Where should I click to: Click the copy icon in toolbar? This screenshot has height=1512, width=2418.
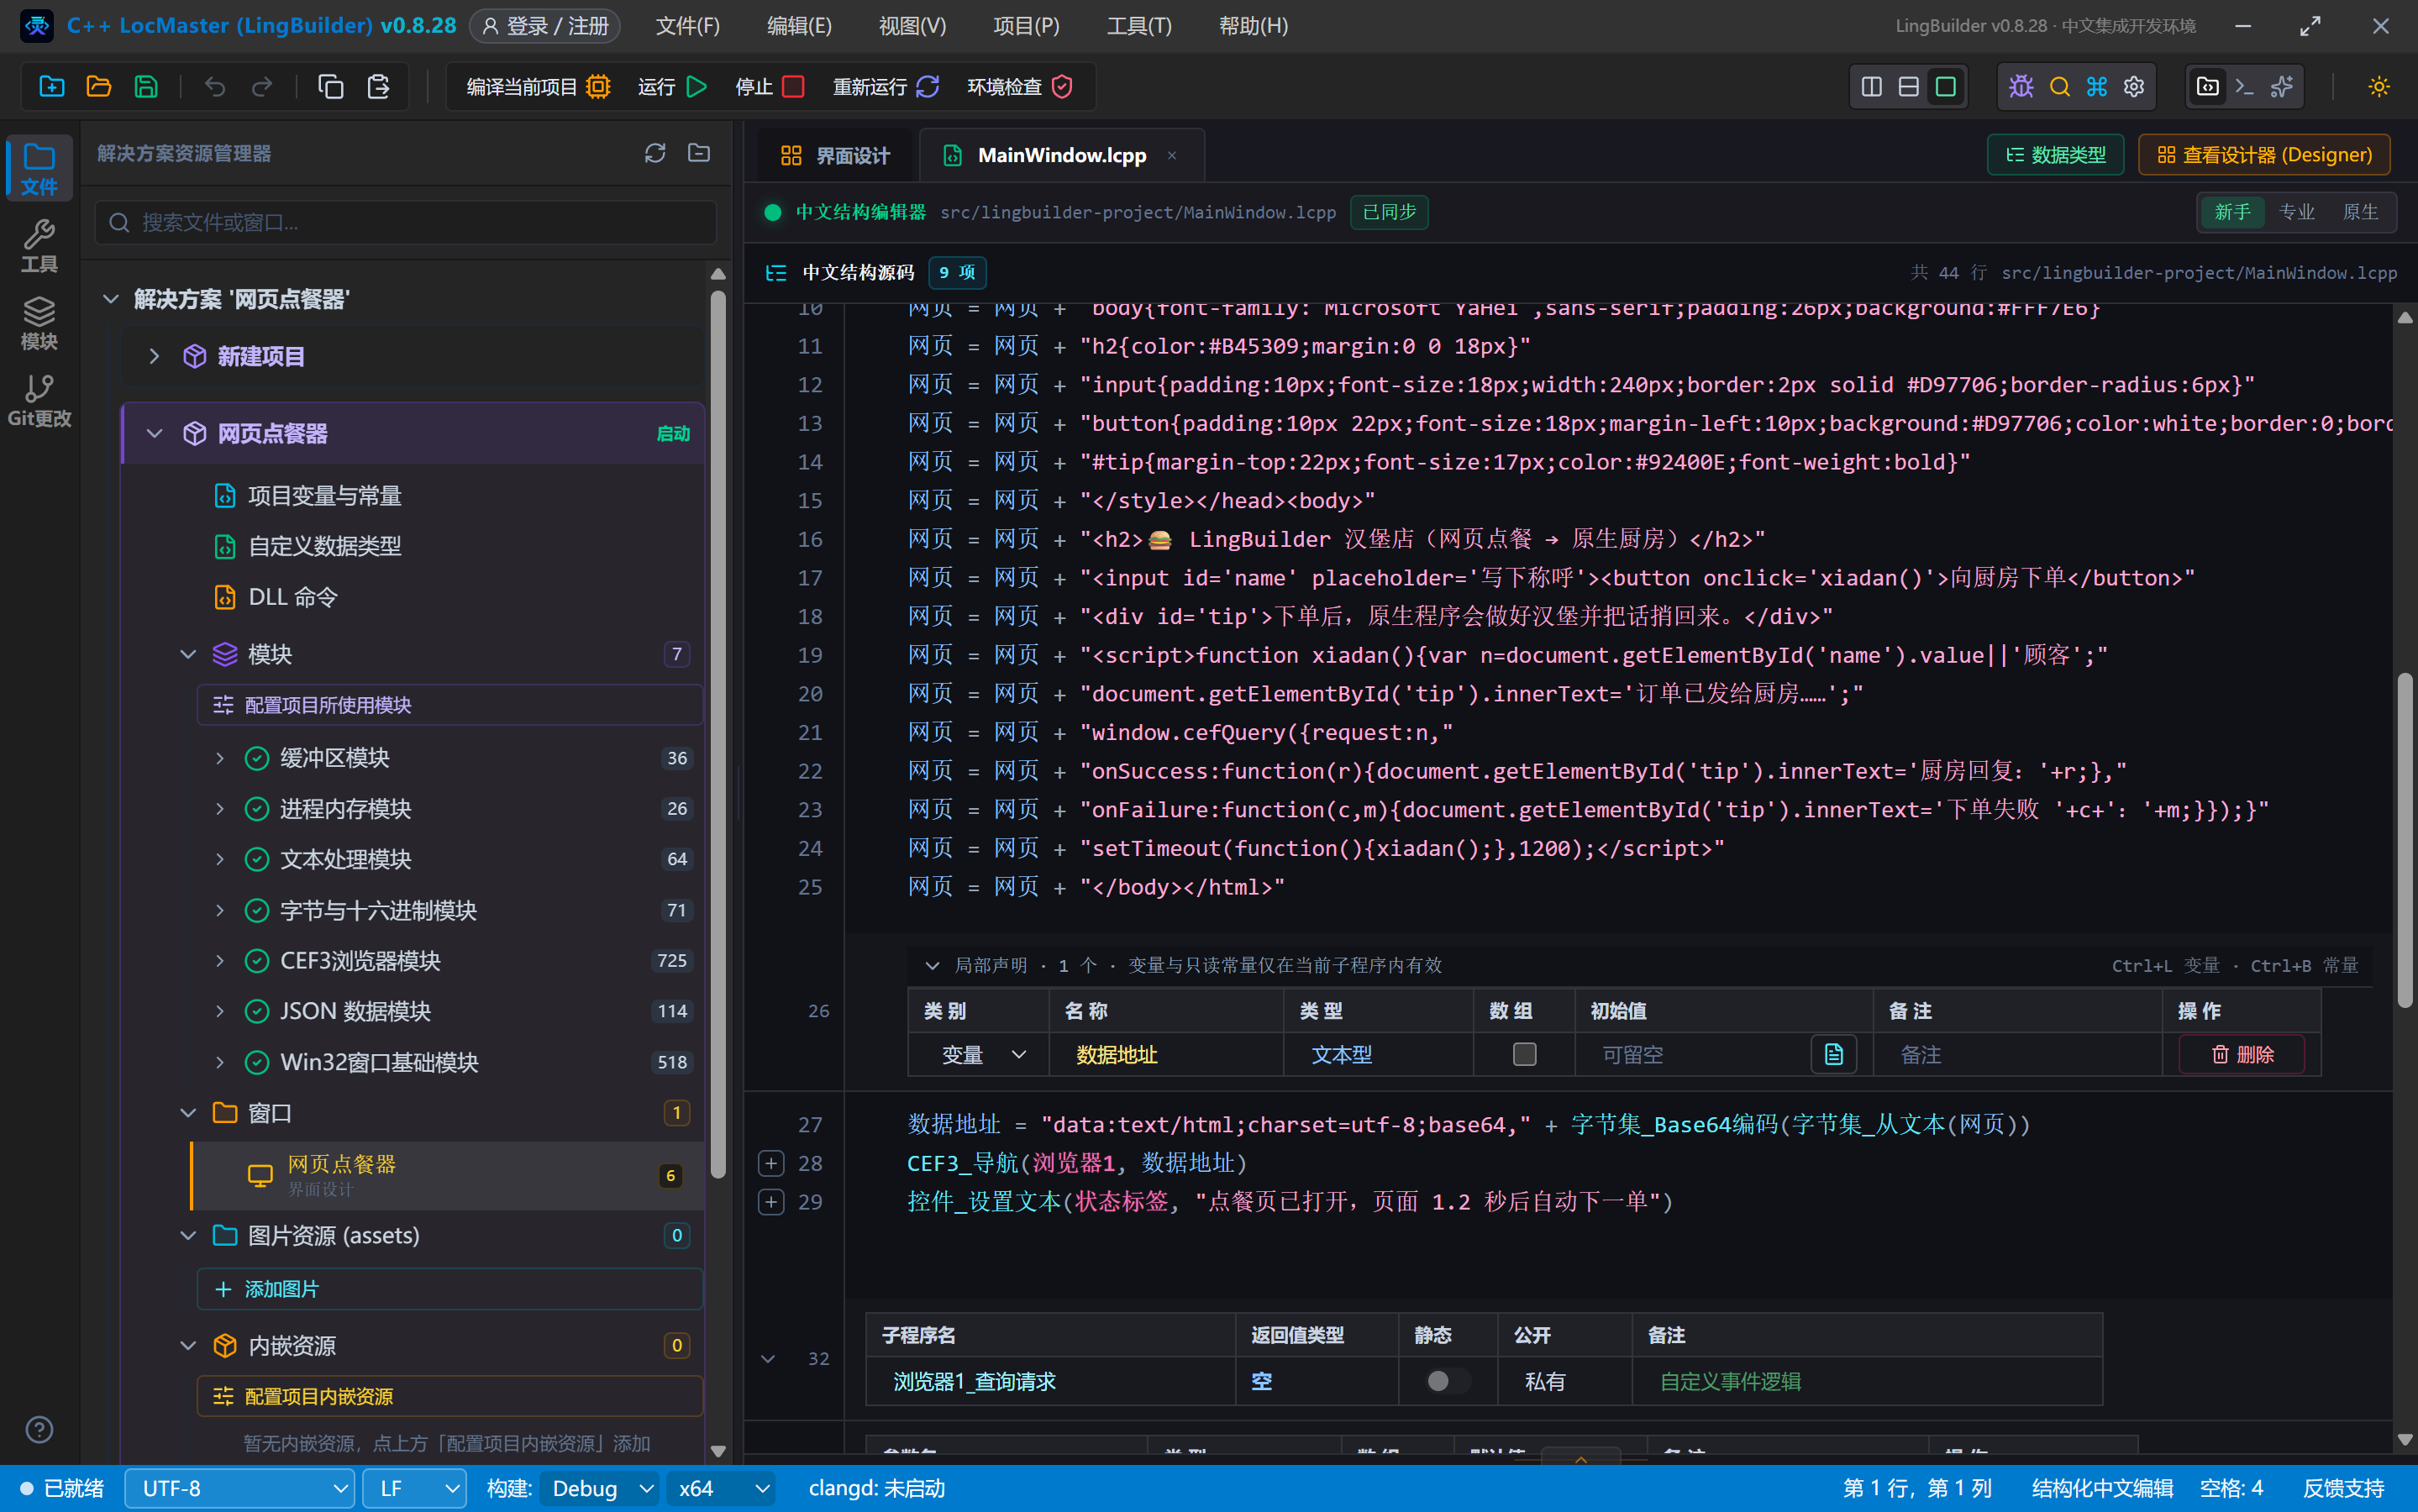tap(331, 87)
